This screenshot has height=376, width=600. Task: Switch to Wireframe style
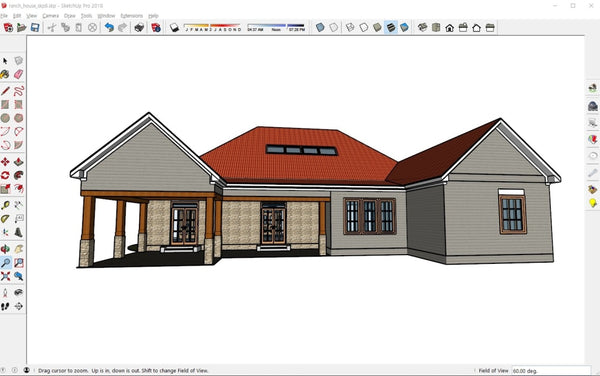tap(350, 28)
